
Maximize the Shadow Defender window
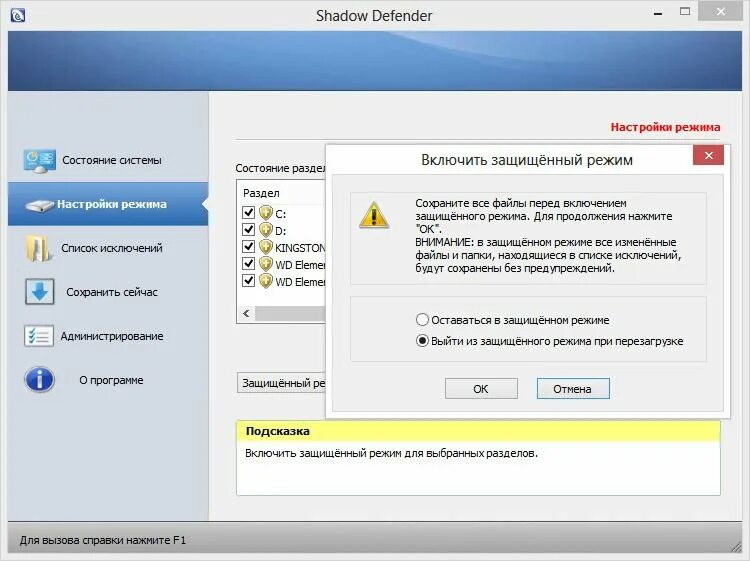pos(685,12)
